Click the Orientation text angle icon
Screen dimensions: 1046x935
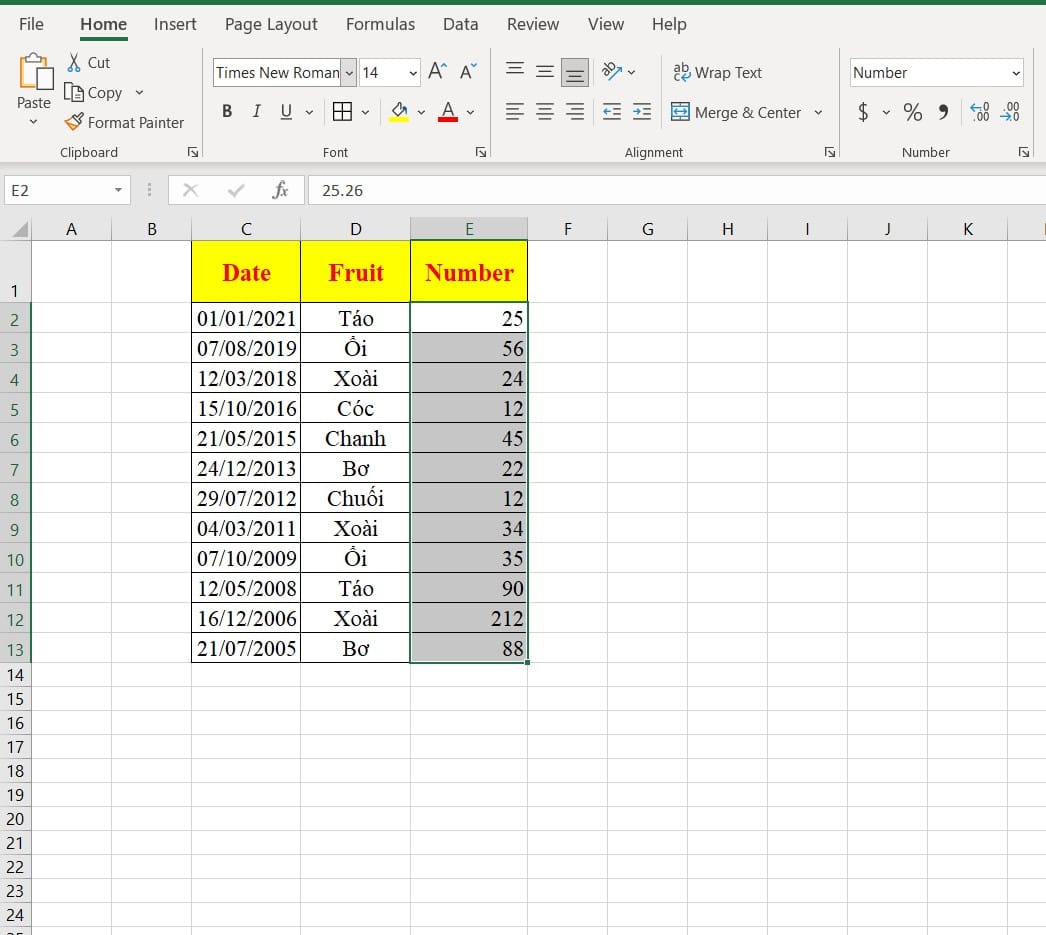click(x=612, y=71)
